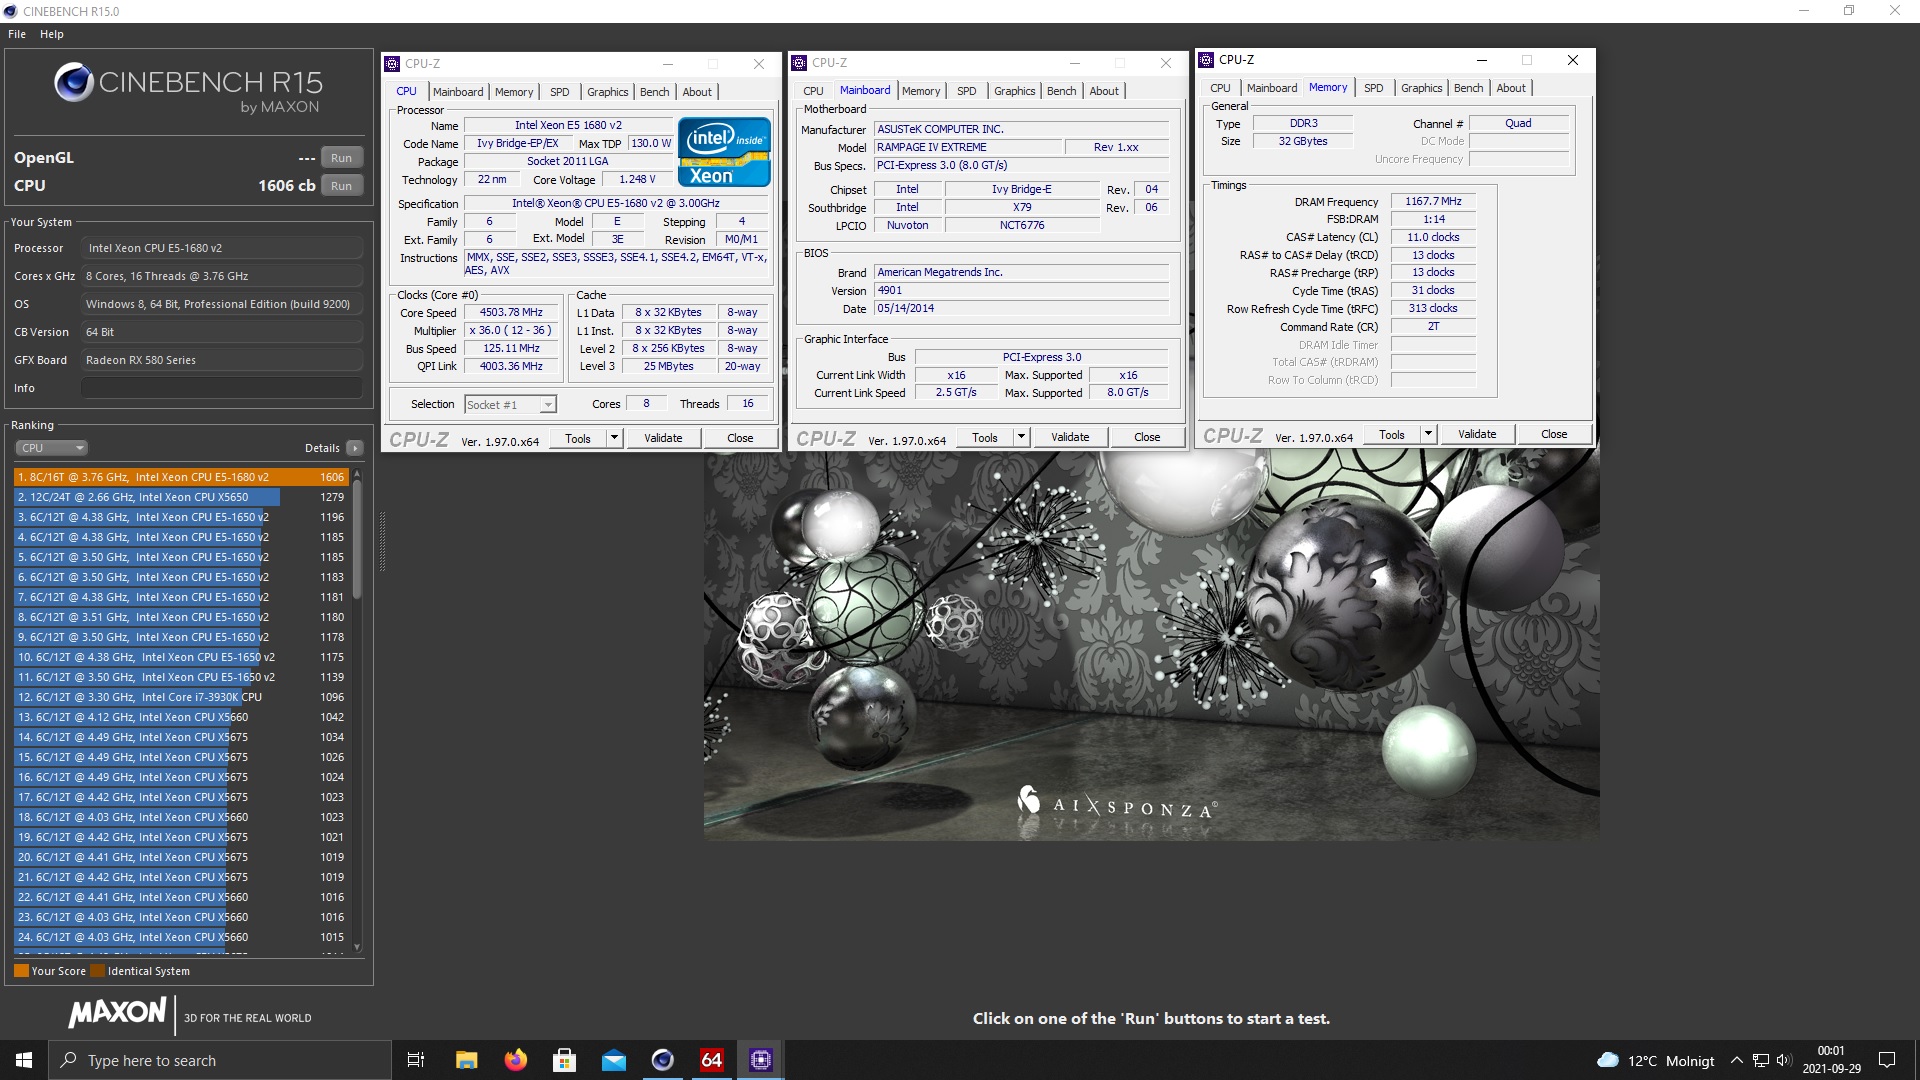Click the taskbar search box
Screen dimensions: 1920x1080
220,1060
